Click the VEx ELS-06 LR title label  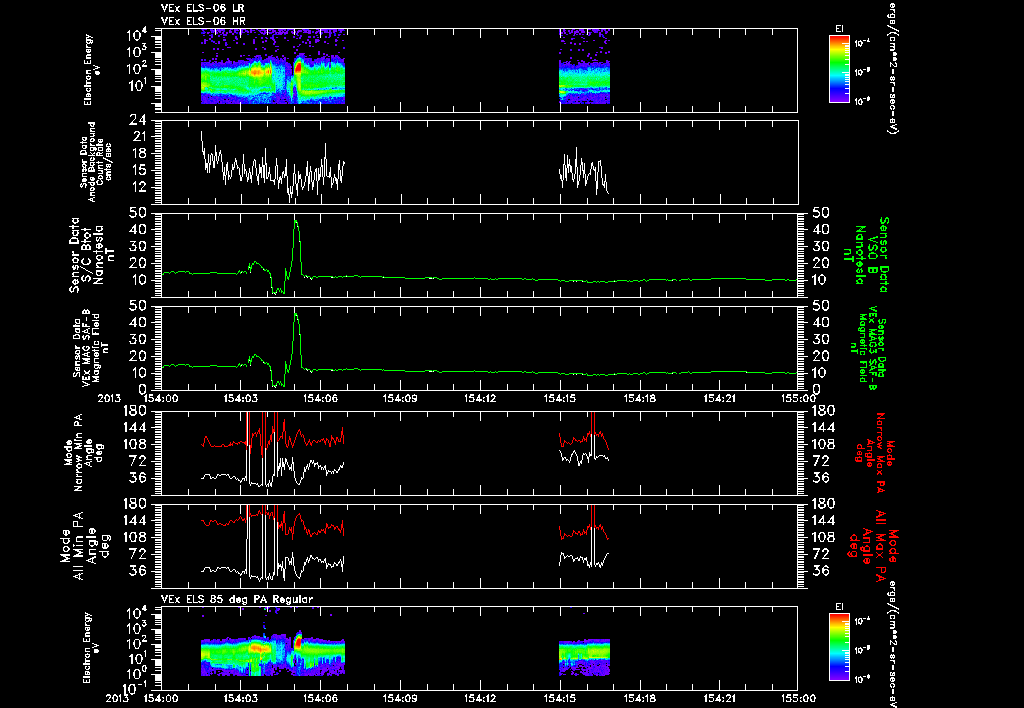[x=202, y=8]
